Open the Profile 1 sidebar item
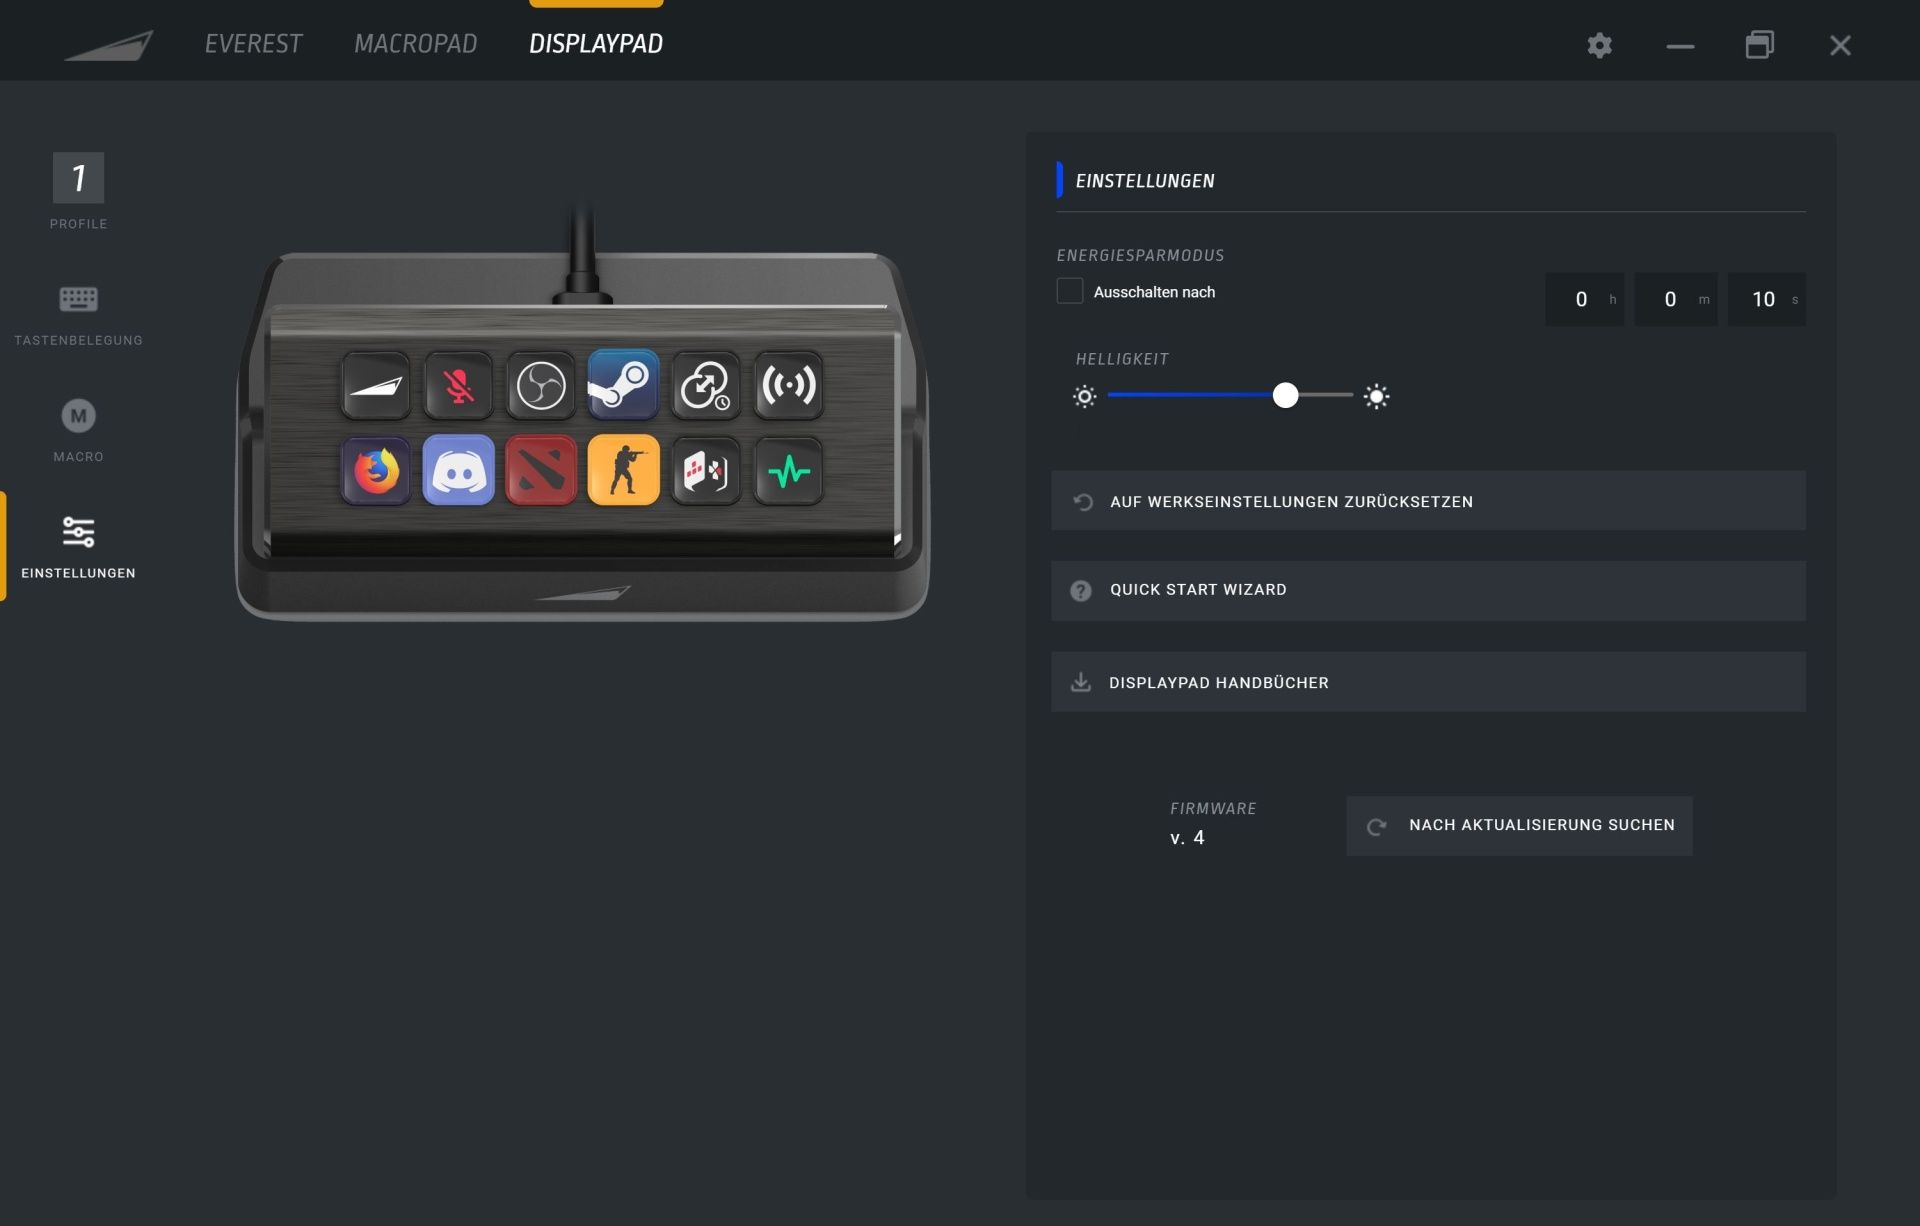 [x=78, y=191]
